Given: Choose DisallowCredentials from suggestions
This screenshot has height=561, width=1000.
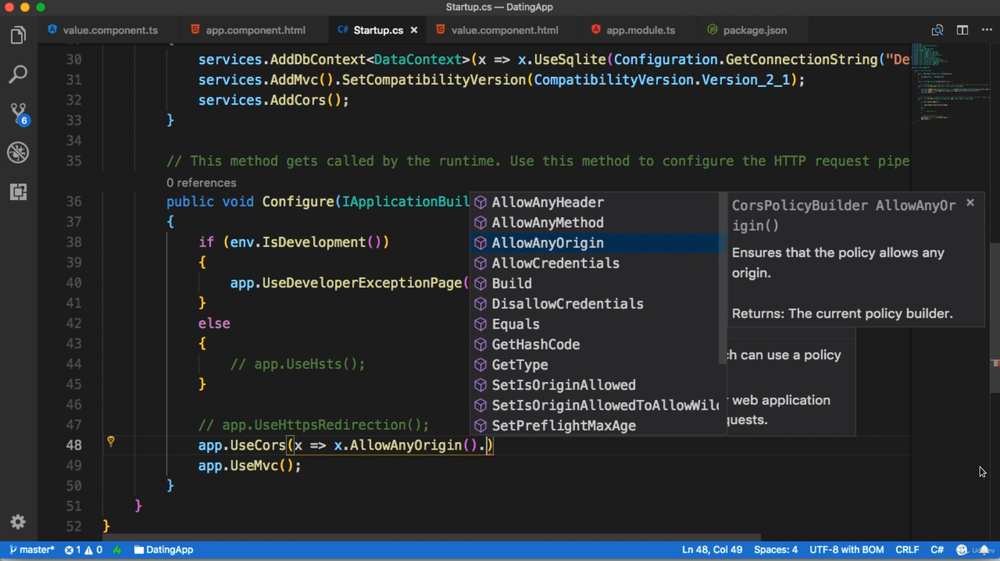Looking at the screenshot, I should [596, 304].
